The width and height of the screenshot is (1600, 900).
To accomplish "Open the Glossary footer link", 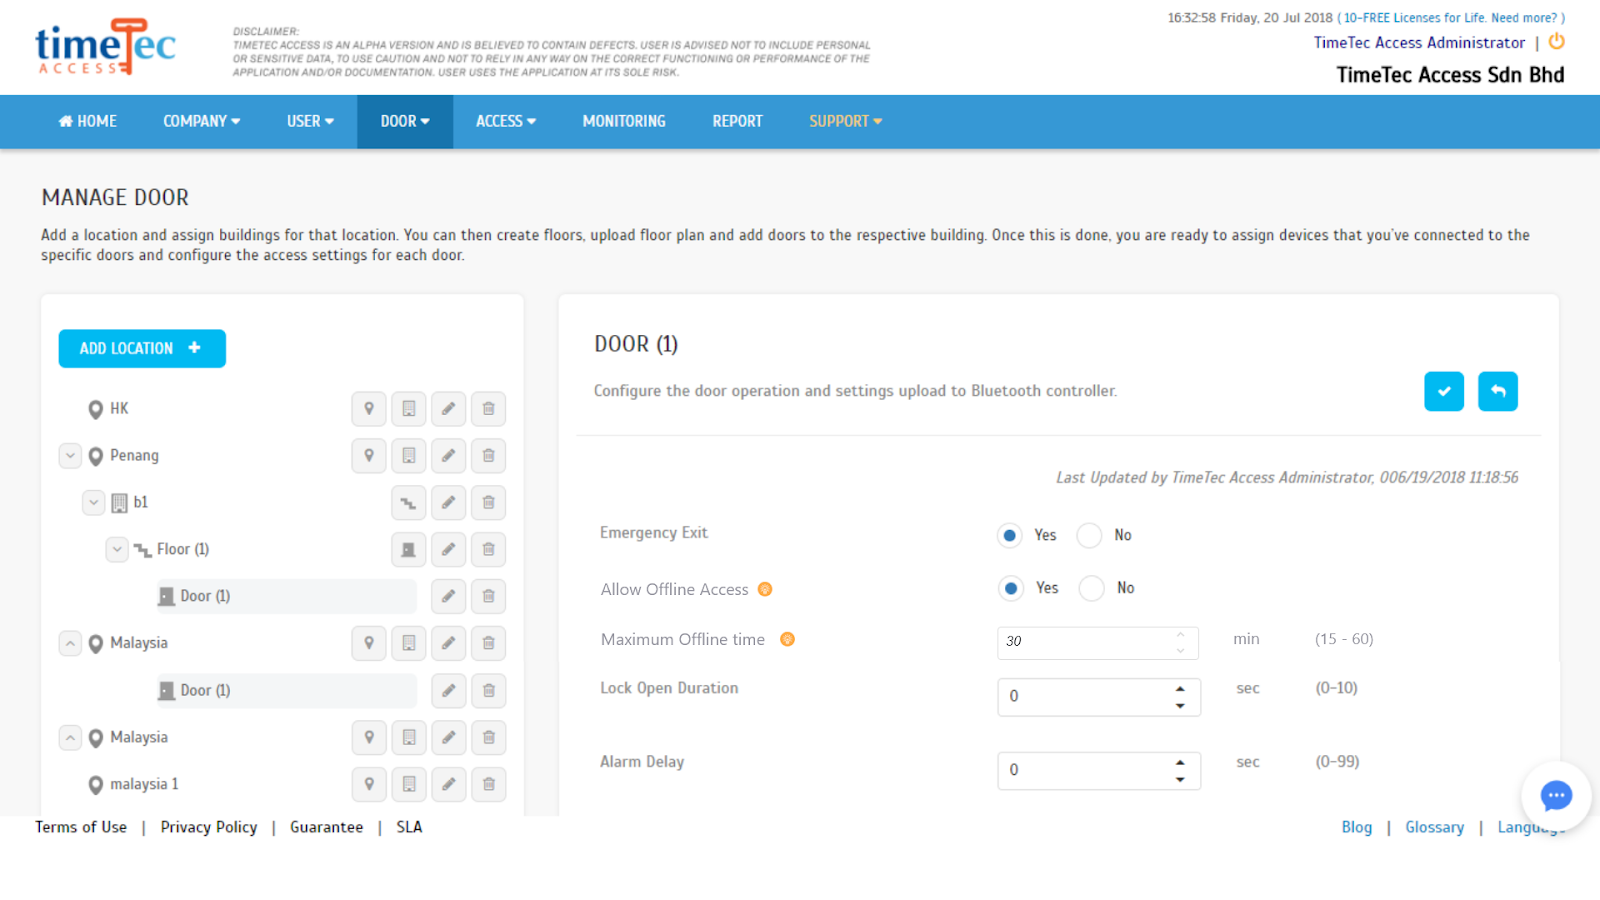I will click(1435, 827).
